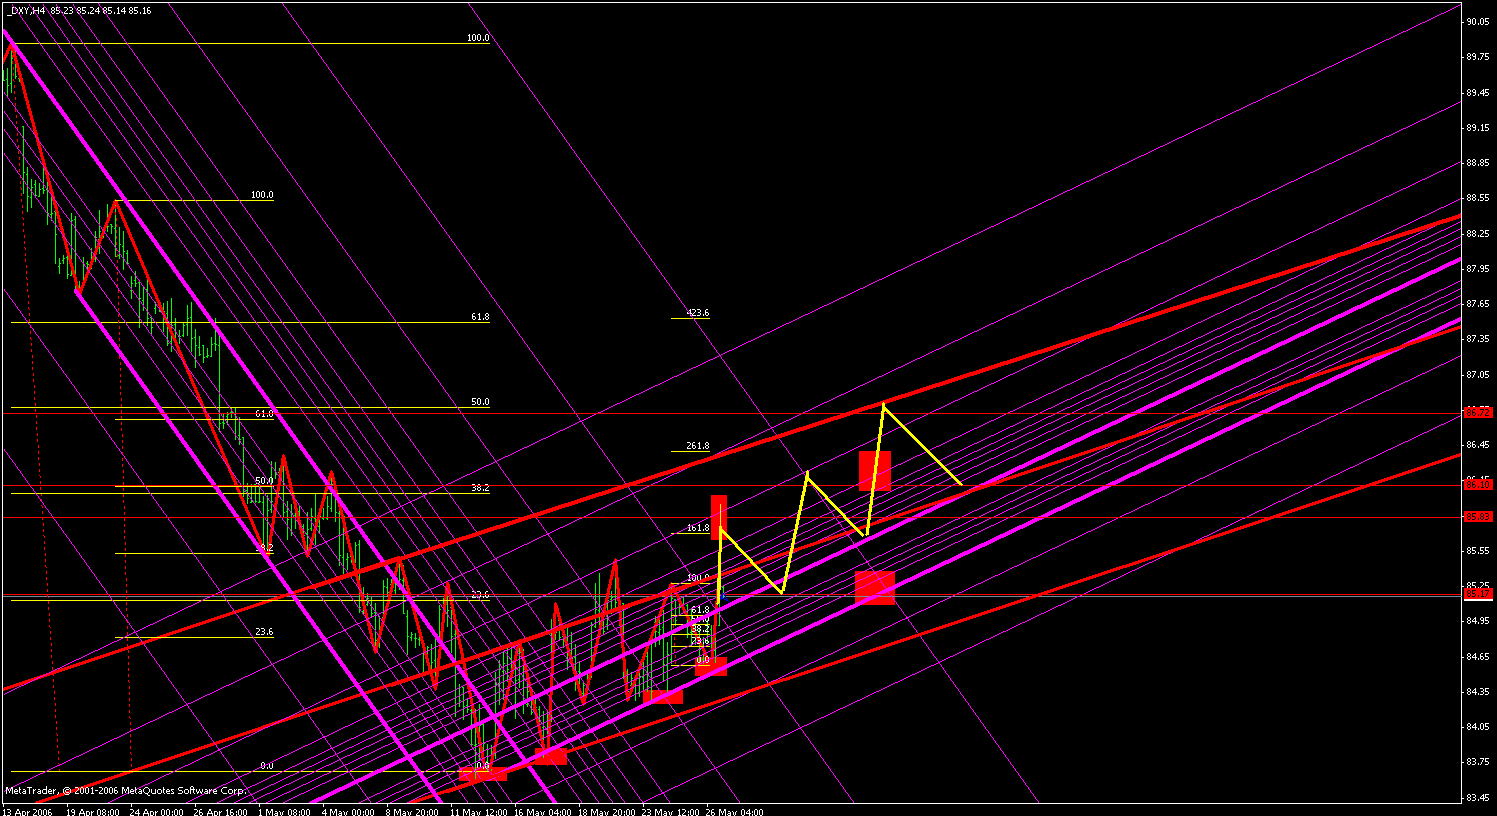Click the 90.05 price scale value

1479,22
